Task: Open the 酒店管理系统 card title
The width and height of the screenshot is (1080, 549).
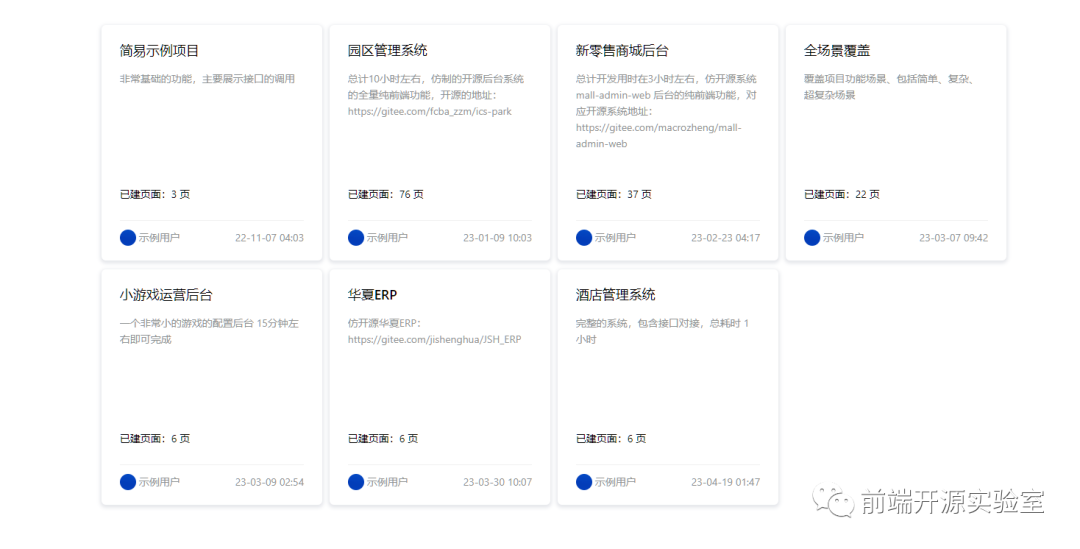Action: [615, 295]
